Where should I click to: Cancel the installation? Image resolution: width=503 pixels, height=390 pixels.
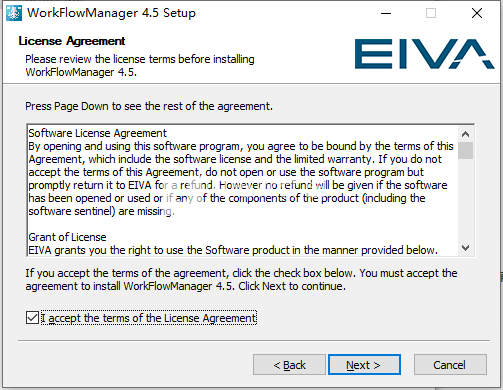[450, 365]
